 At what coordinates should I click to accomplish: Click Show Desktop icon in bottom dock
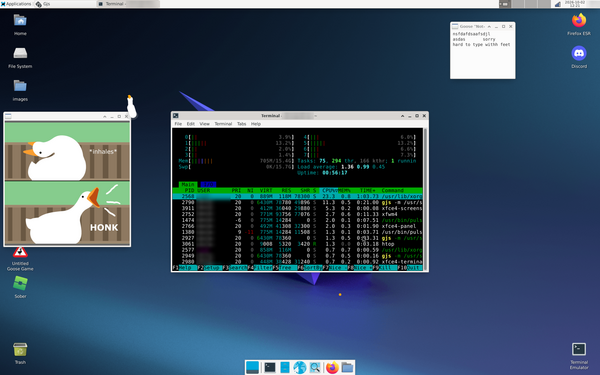coord(253,367)
